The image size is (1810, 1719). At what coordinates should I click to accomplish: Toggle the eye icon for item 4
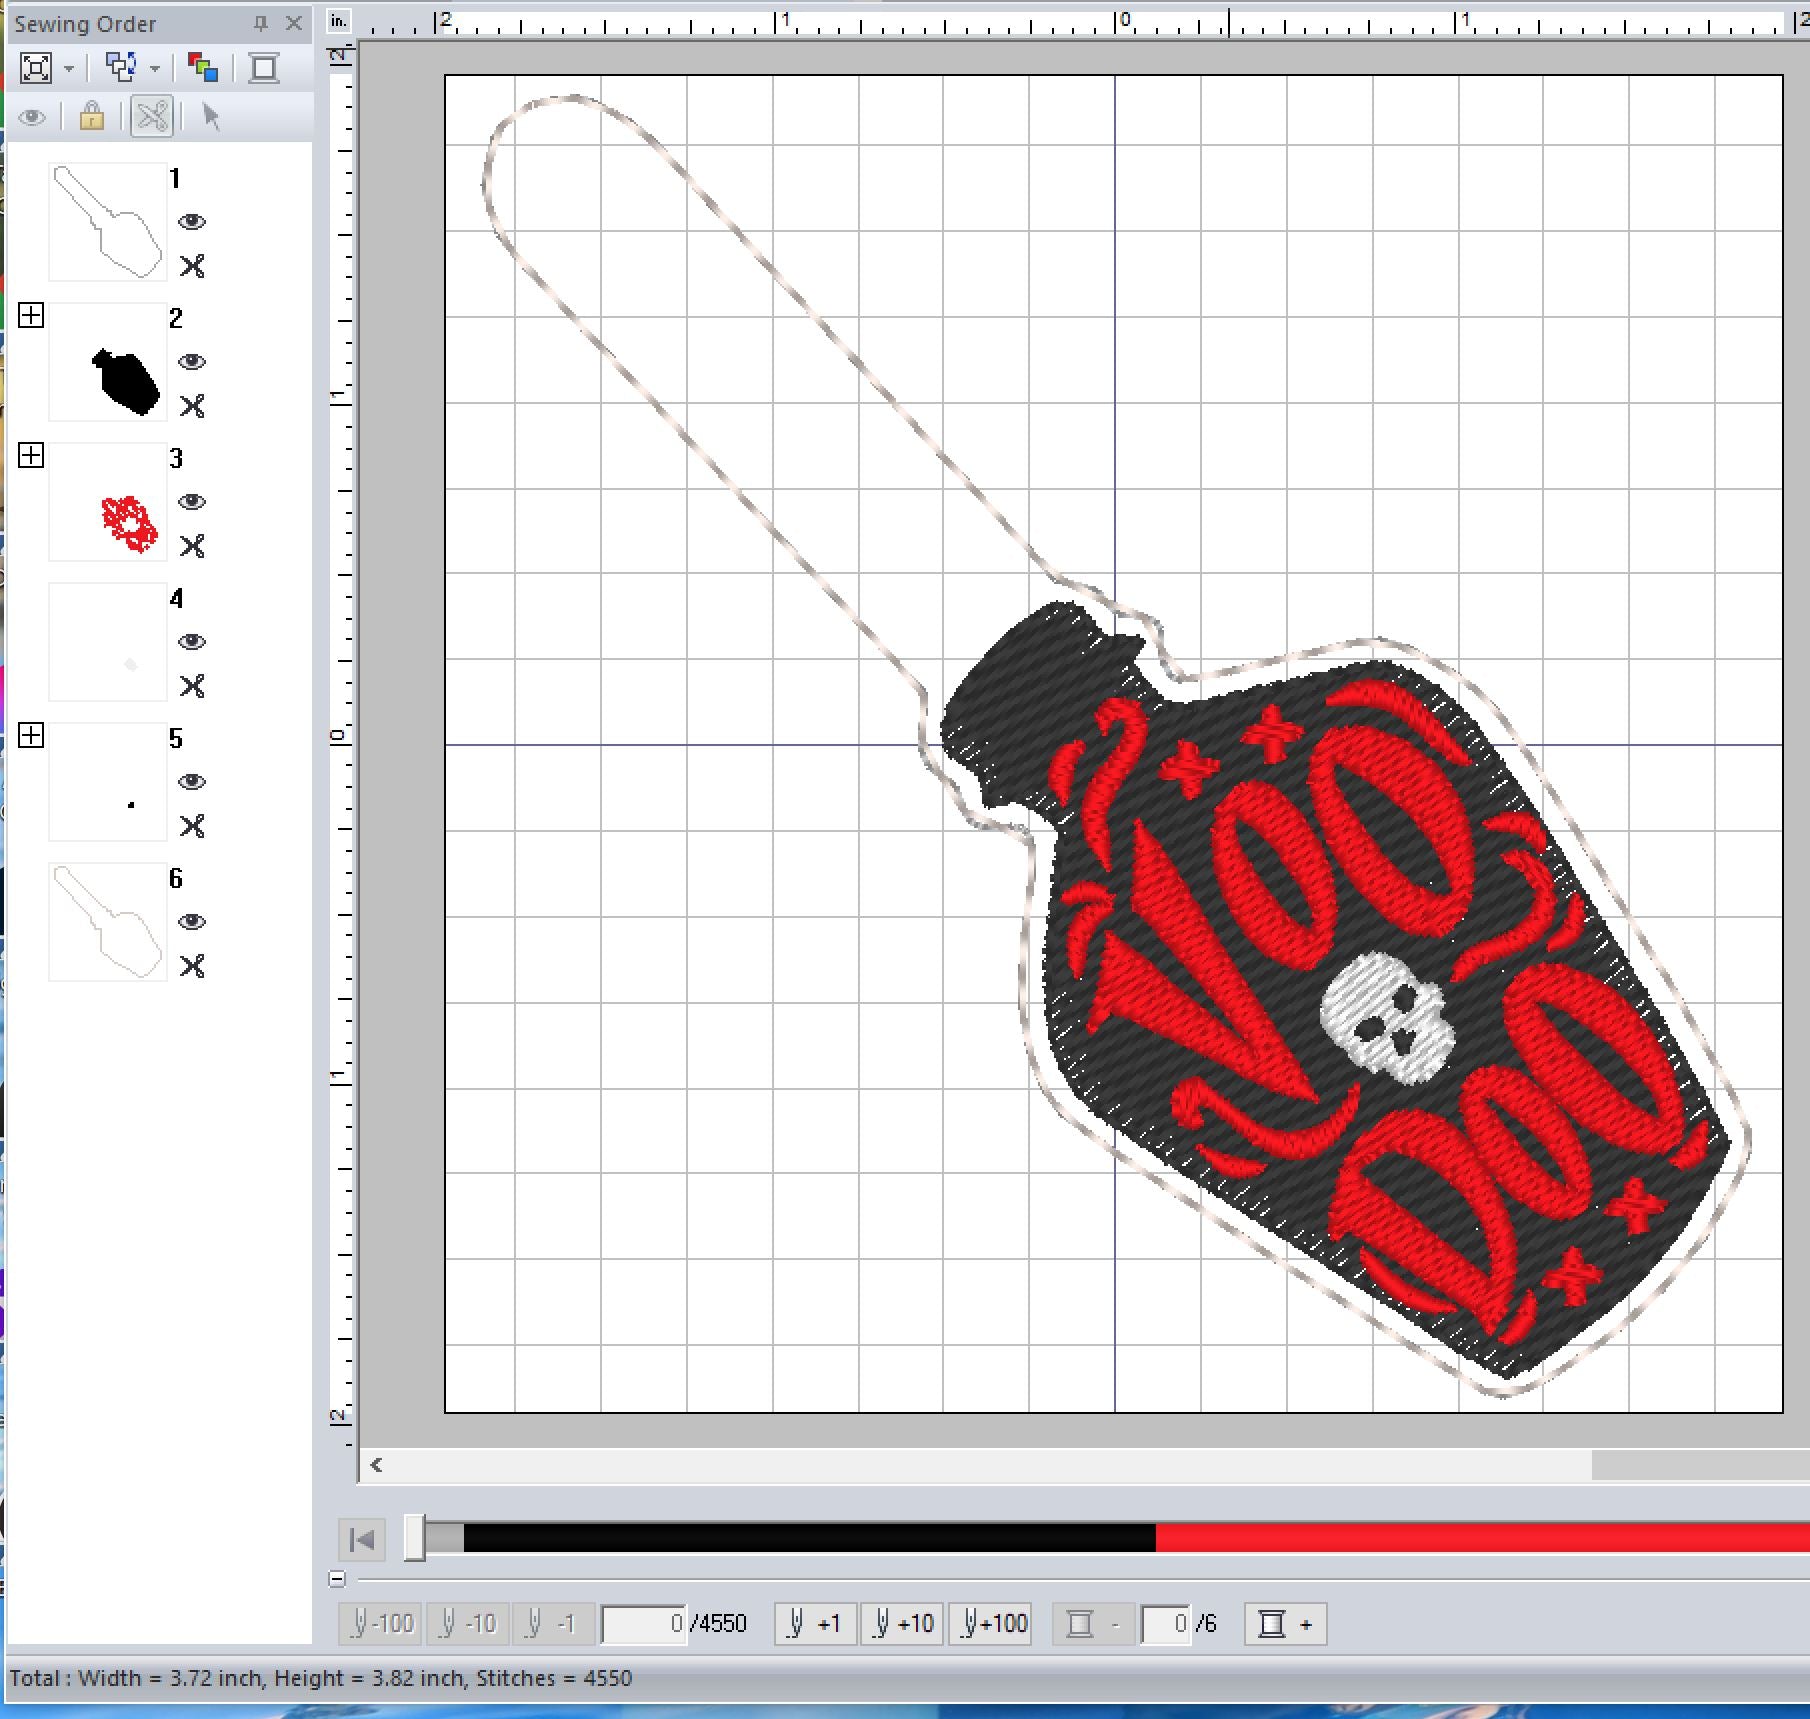[x=192, y=641]
